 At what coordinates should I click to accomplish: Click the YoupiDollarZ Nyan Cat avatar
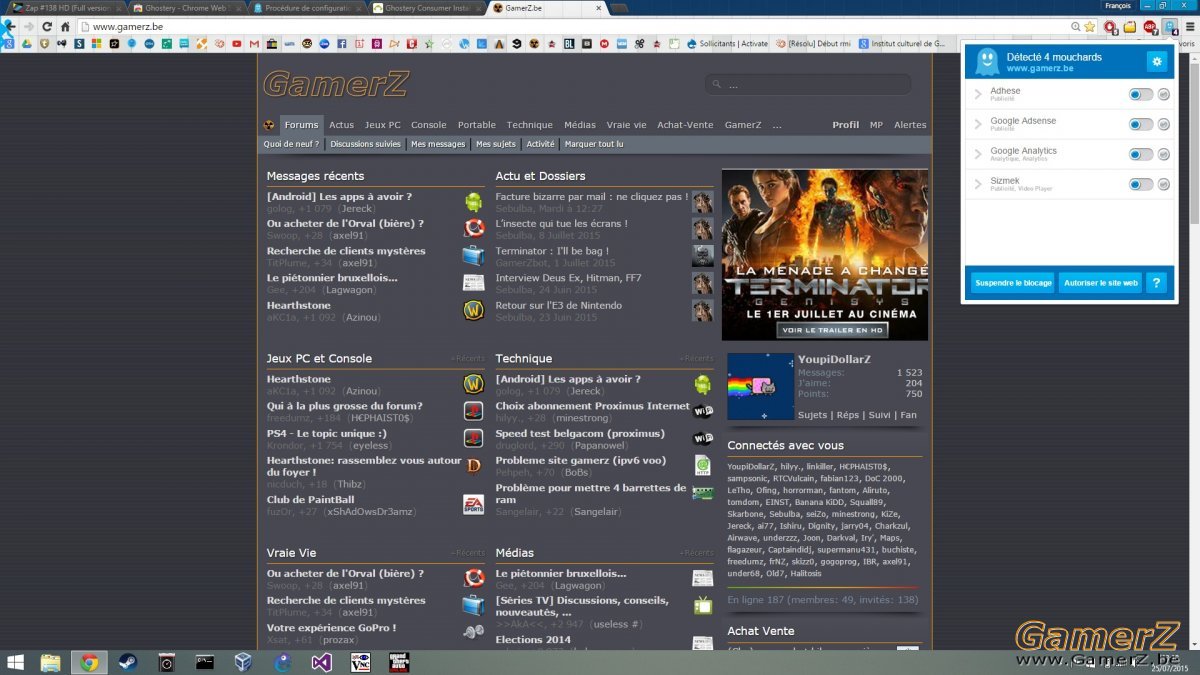pyautogui.click(x=759, y=386)
